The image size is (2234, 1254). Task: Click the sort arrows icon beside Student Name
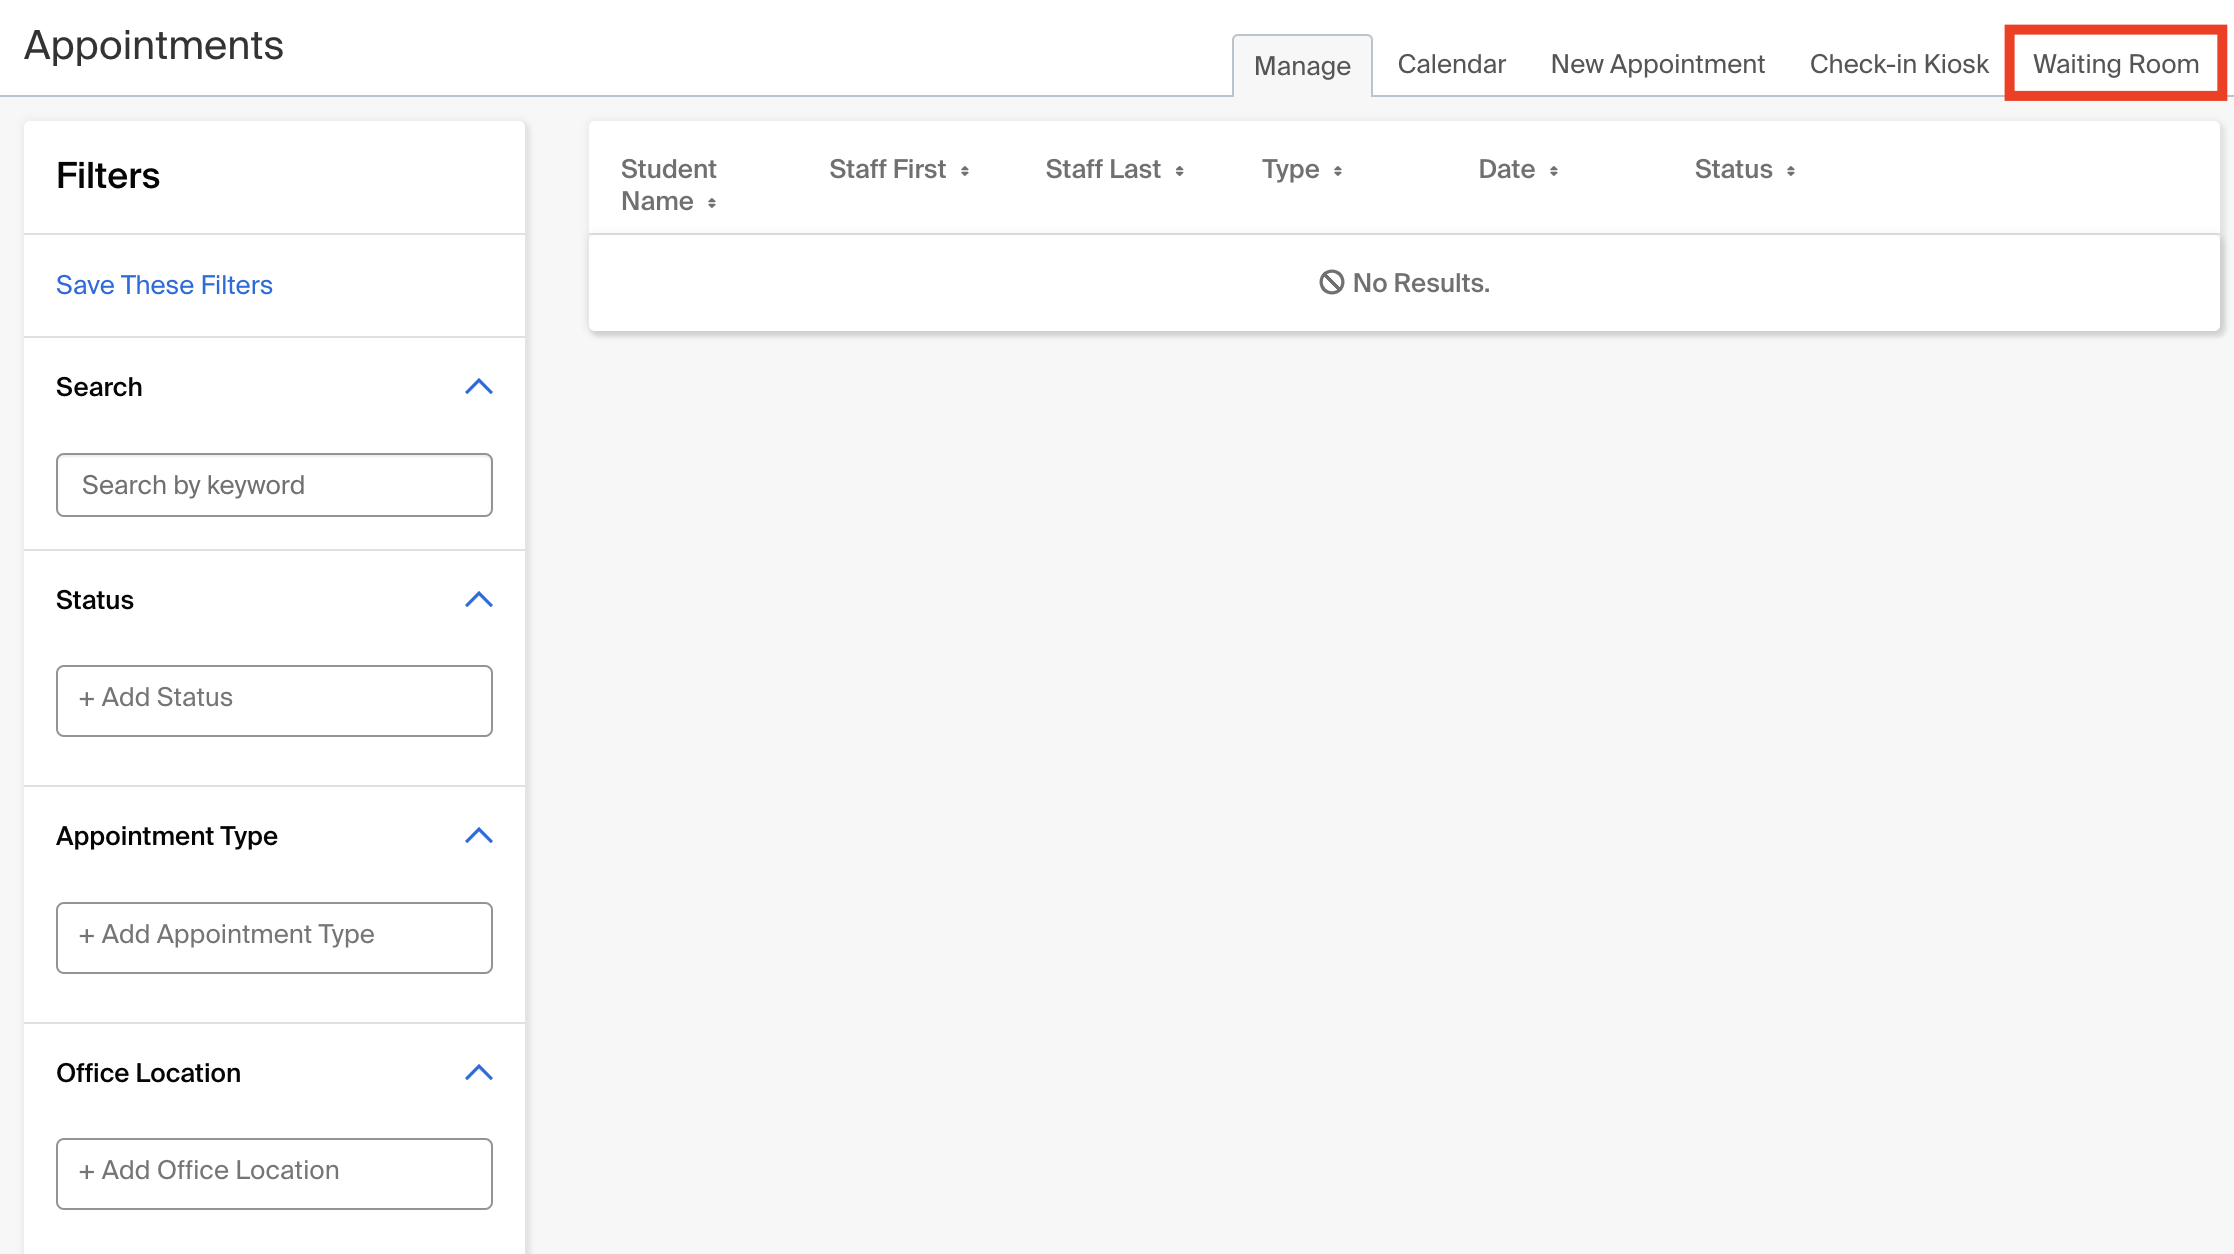pos(712,203)
